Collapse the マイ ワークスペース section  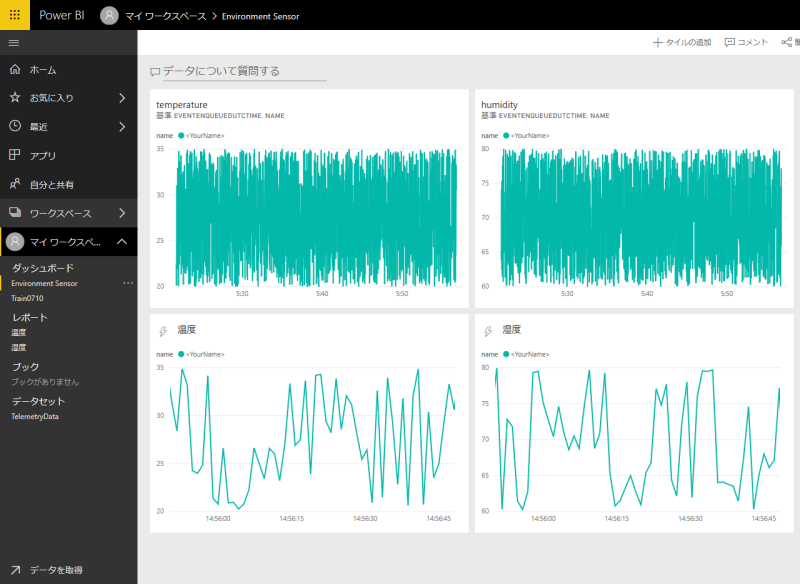(x=121, y=242)
